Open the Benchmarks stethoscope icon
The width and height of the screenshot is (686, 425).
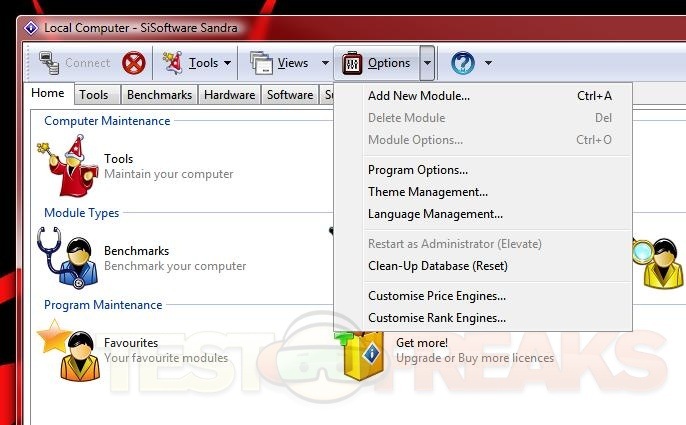[x=68, y=258]
